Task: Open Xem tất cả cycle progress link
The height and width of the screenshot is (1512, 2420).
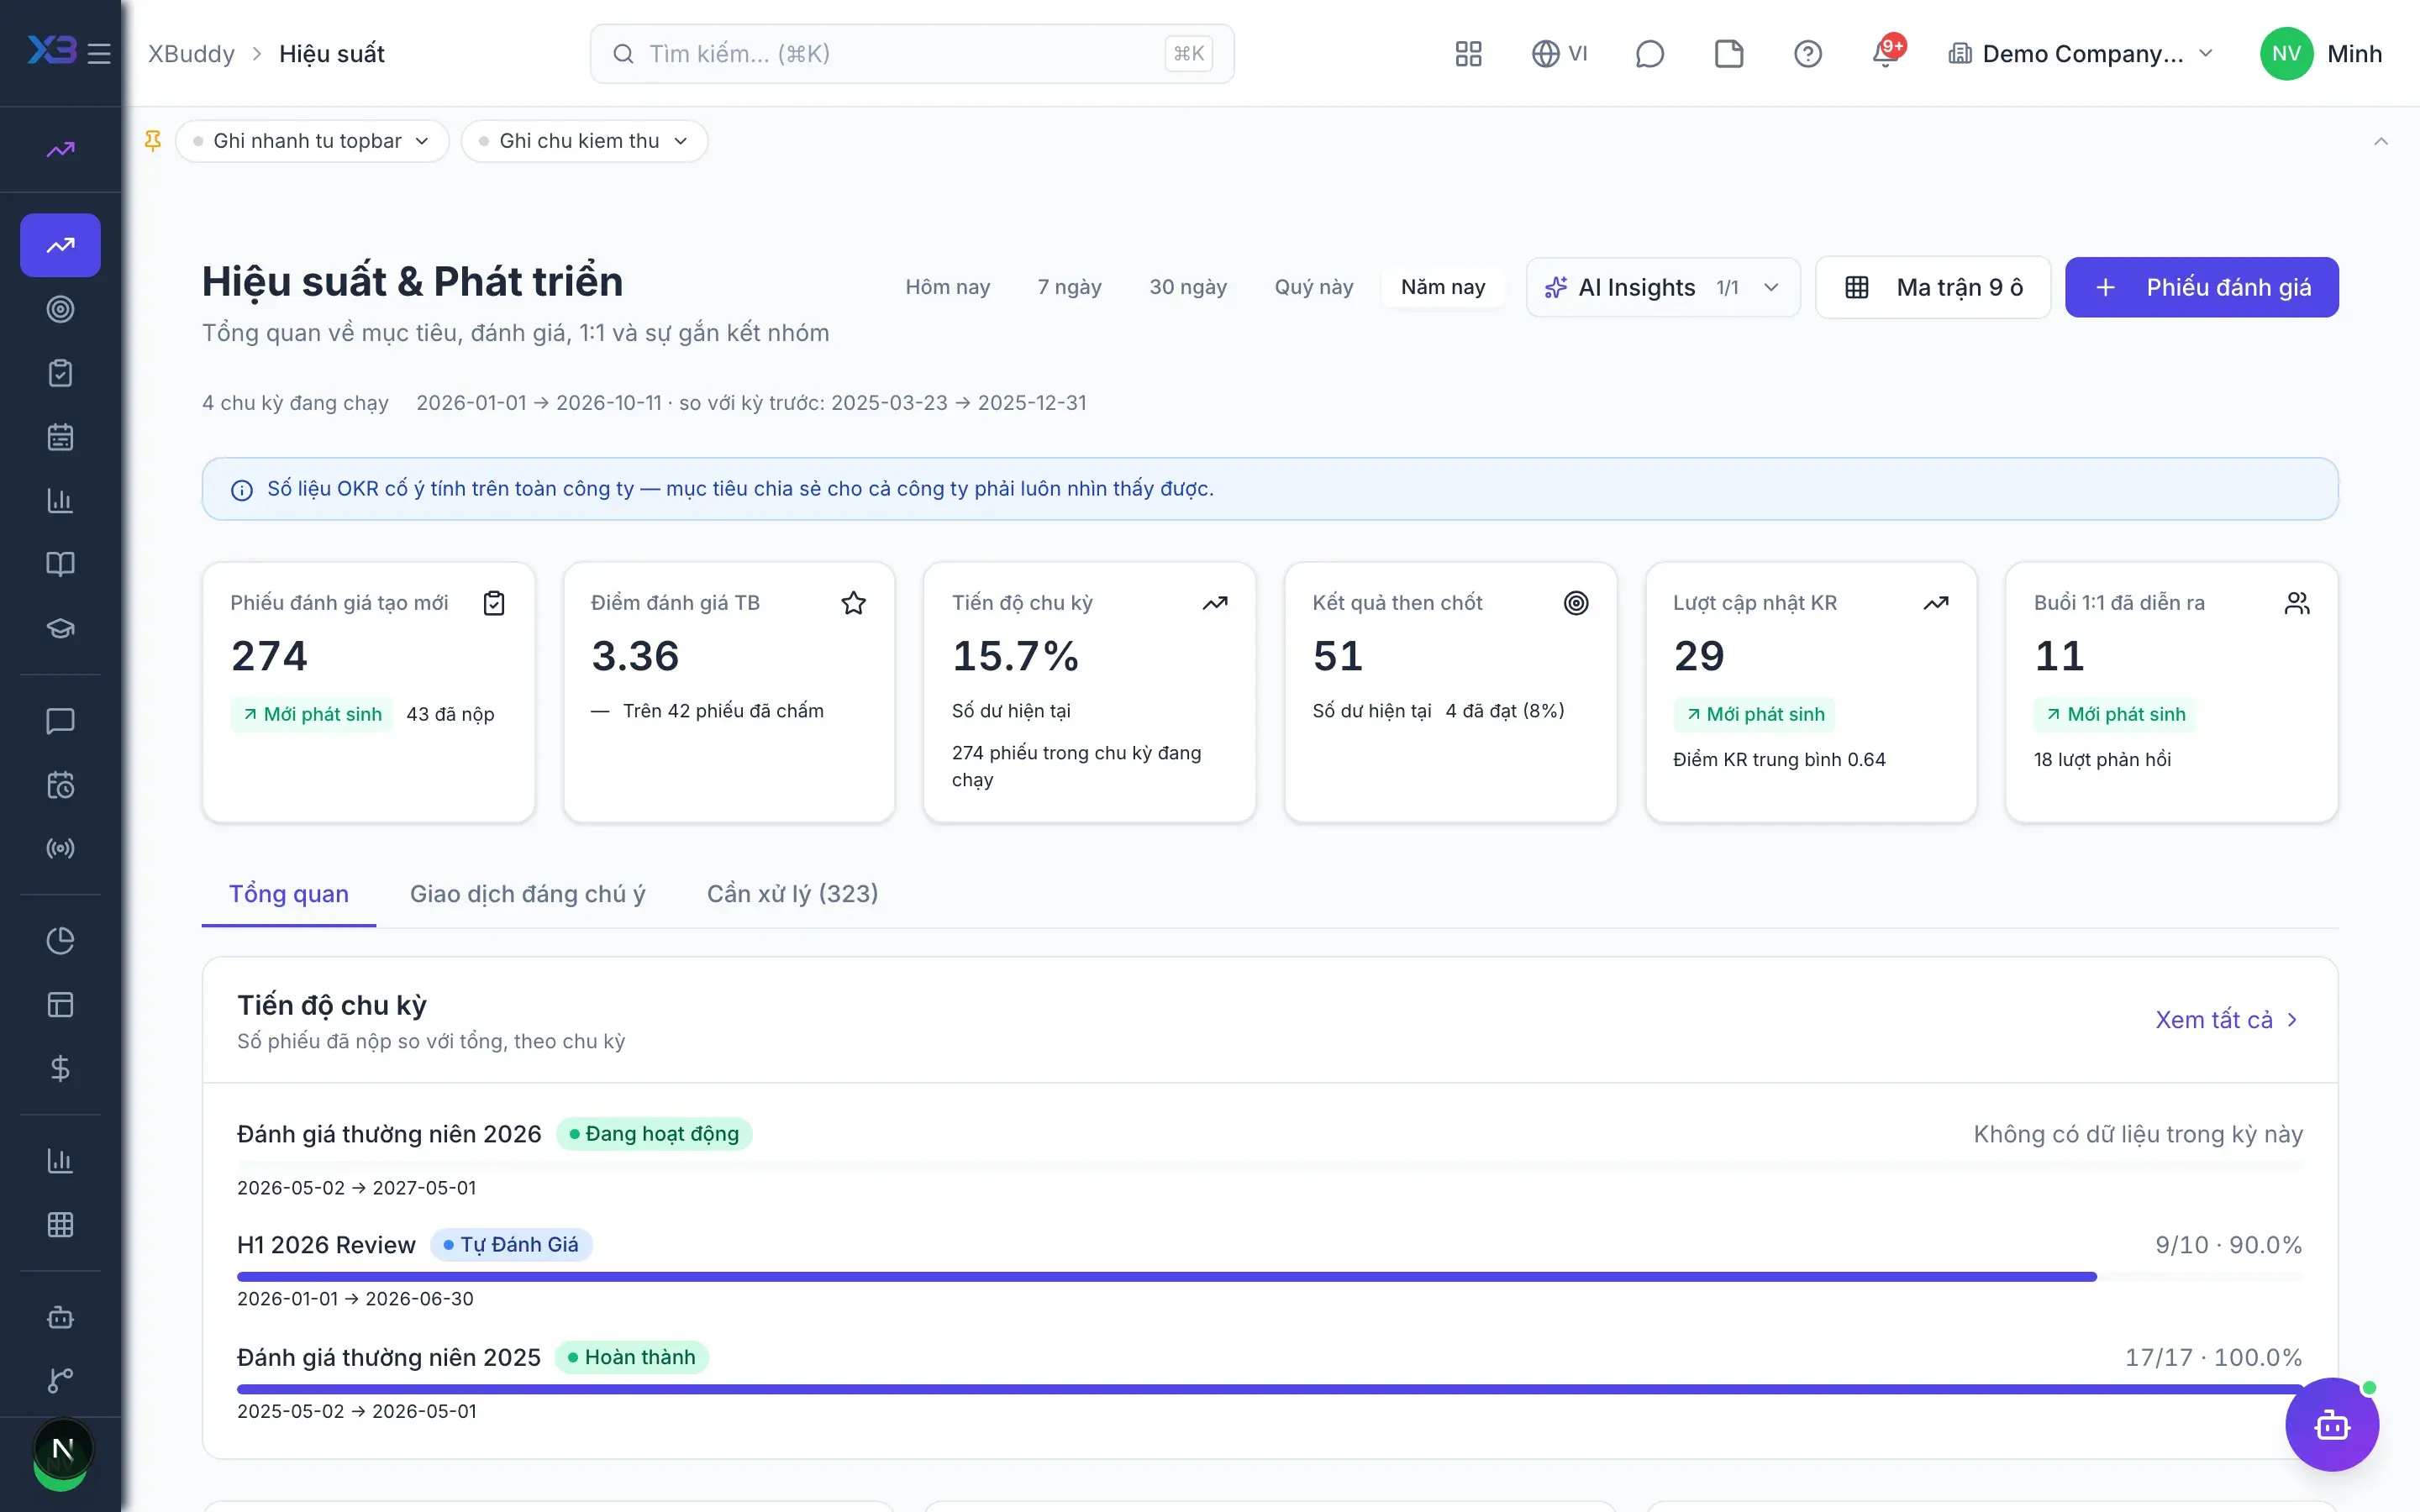Action: (2227, 1020)
